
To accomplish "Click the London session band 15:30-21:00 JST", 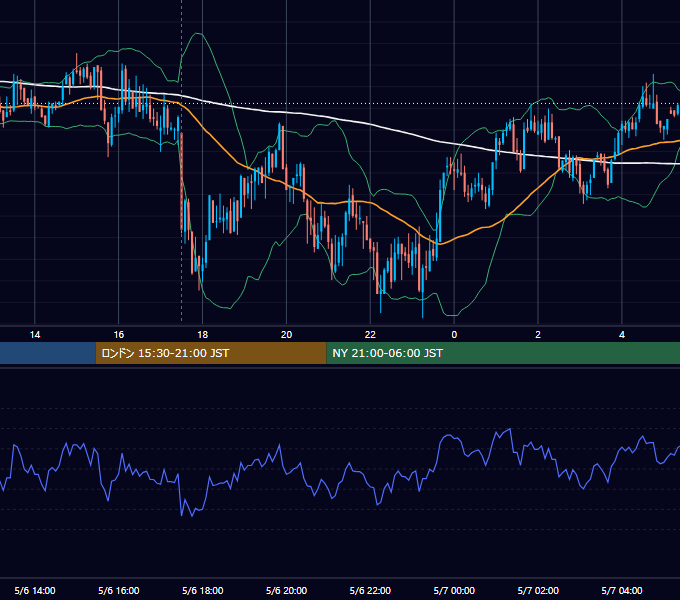I will pyautogui.click(x=211, y=353).
